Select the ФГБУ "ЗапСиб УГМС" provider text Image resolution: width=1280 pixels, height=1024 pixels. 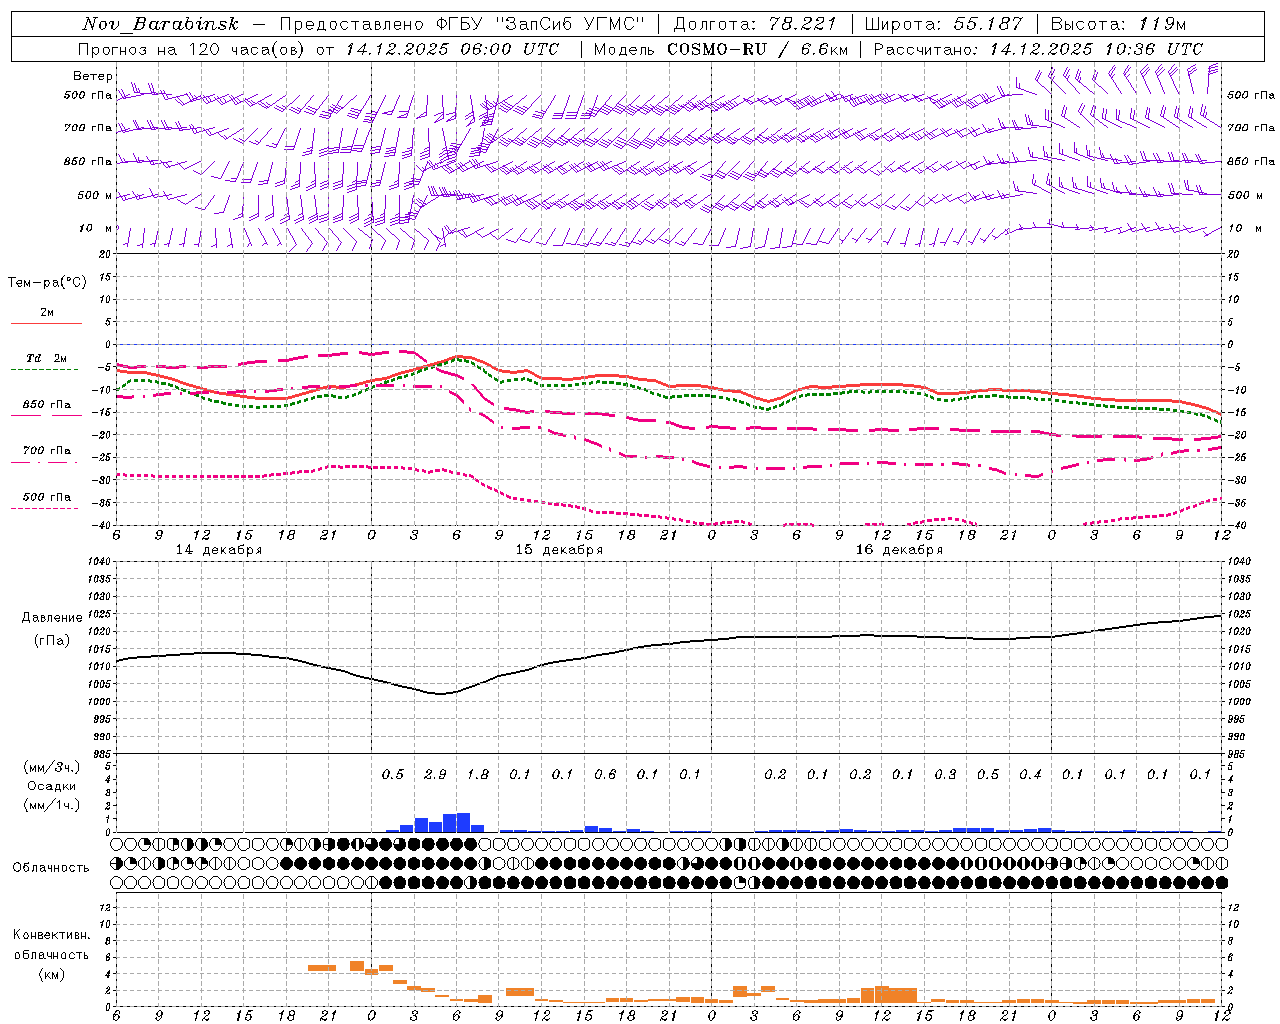(541, 24)
